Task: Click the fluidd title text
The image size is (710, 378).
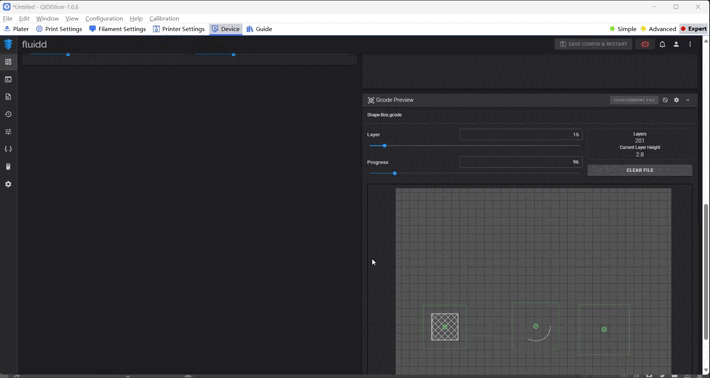Action: (34, 44)
